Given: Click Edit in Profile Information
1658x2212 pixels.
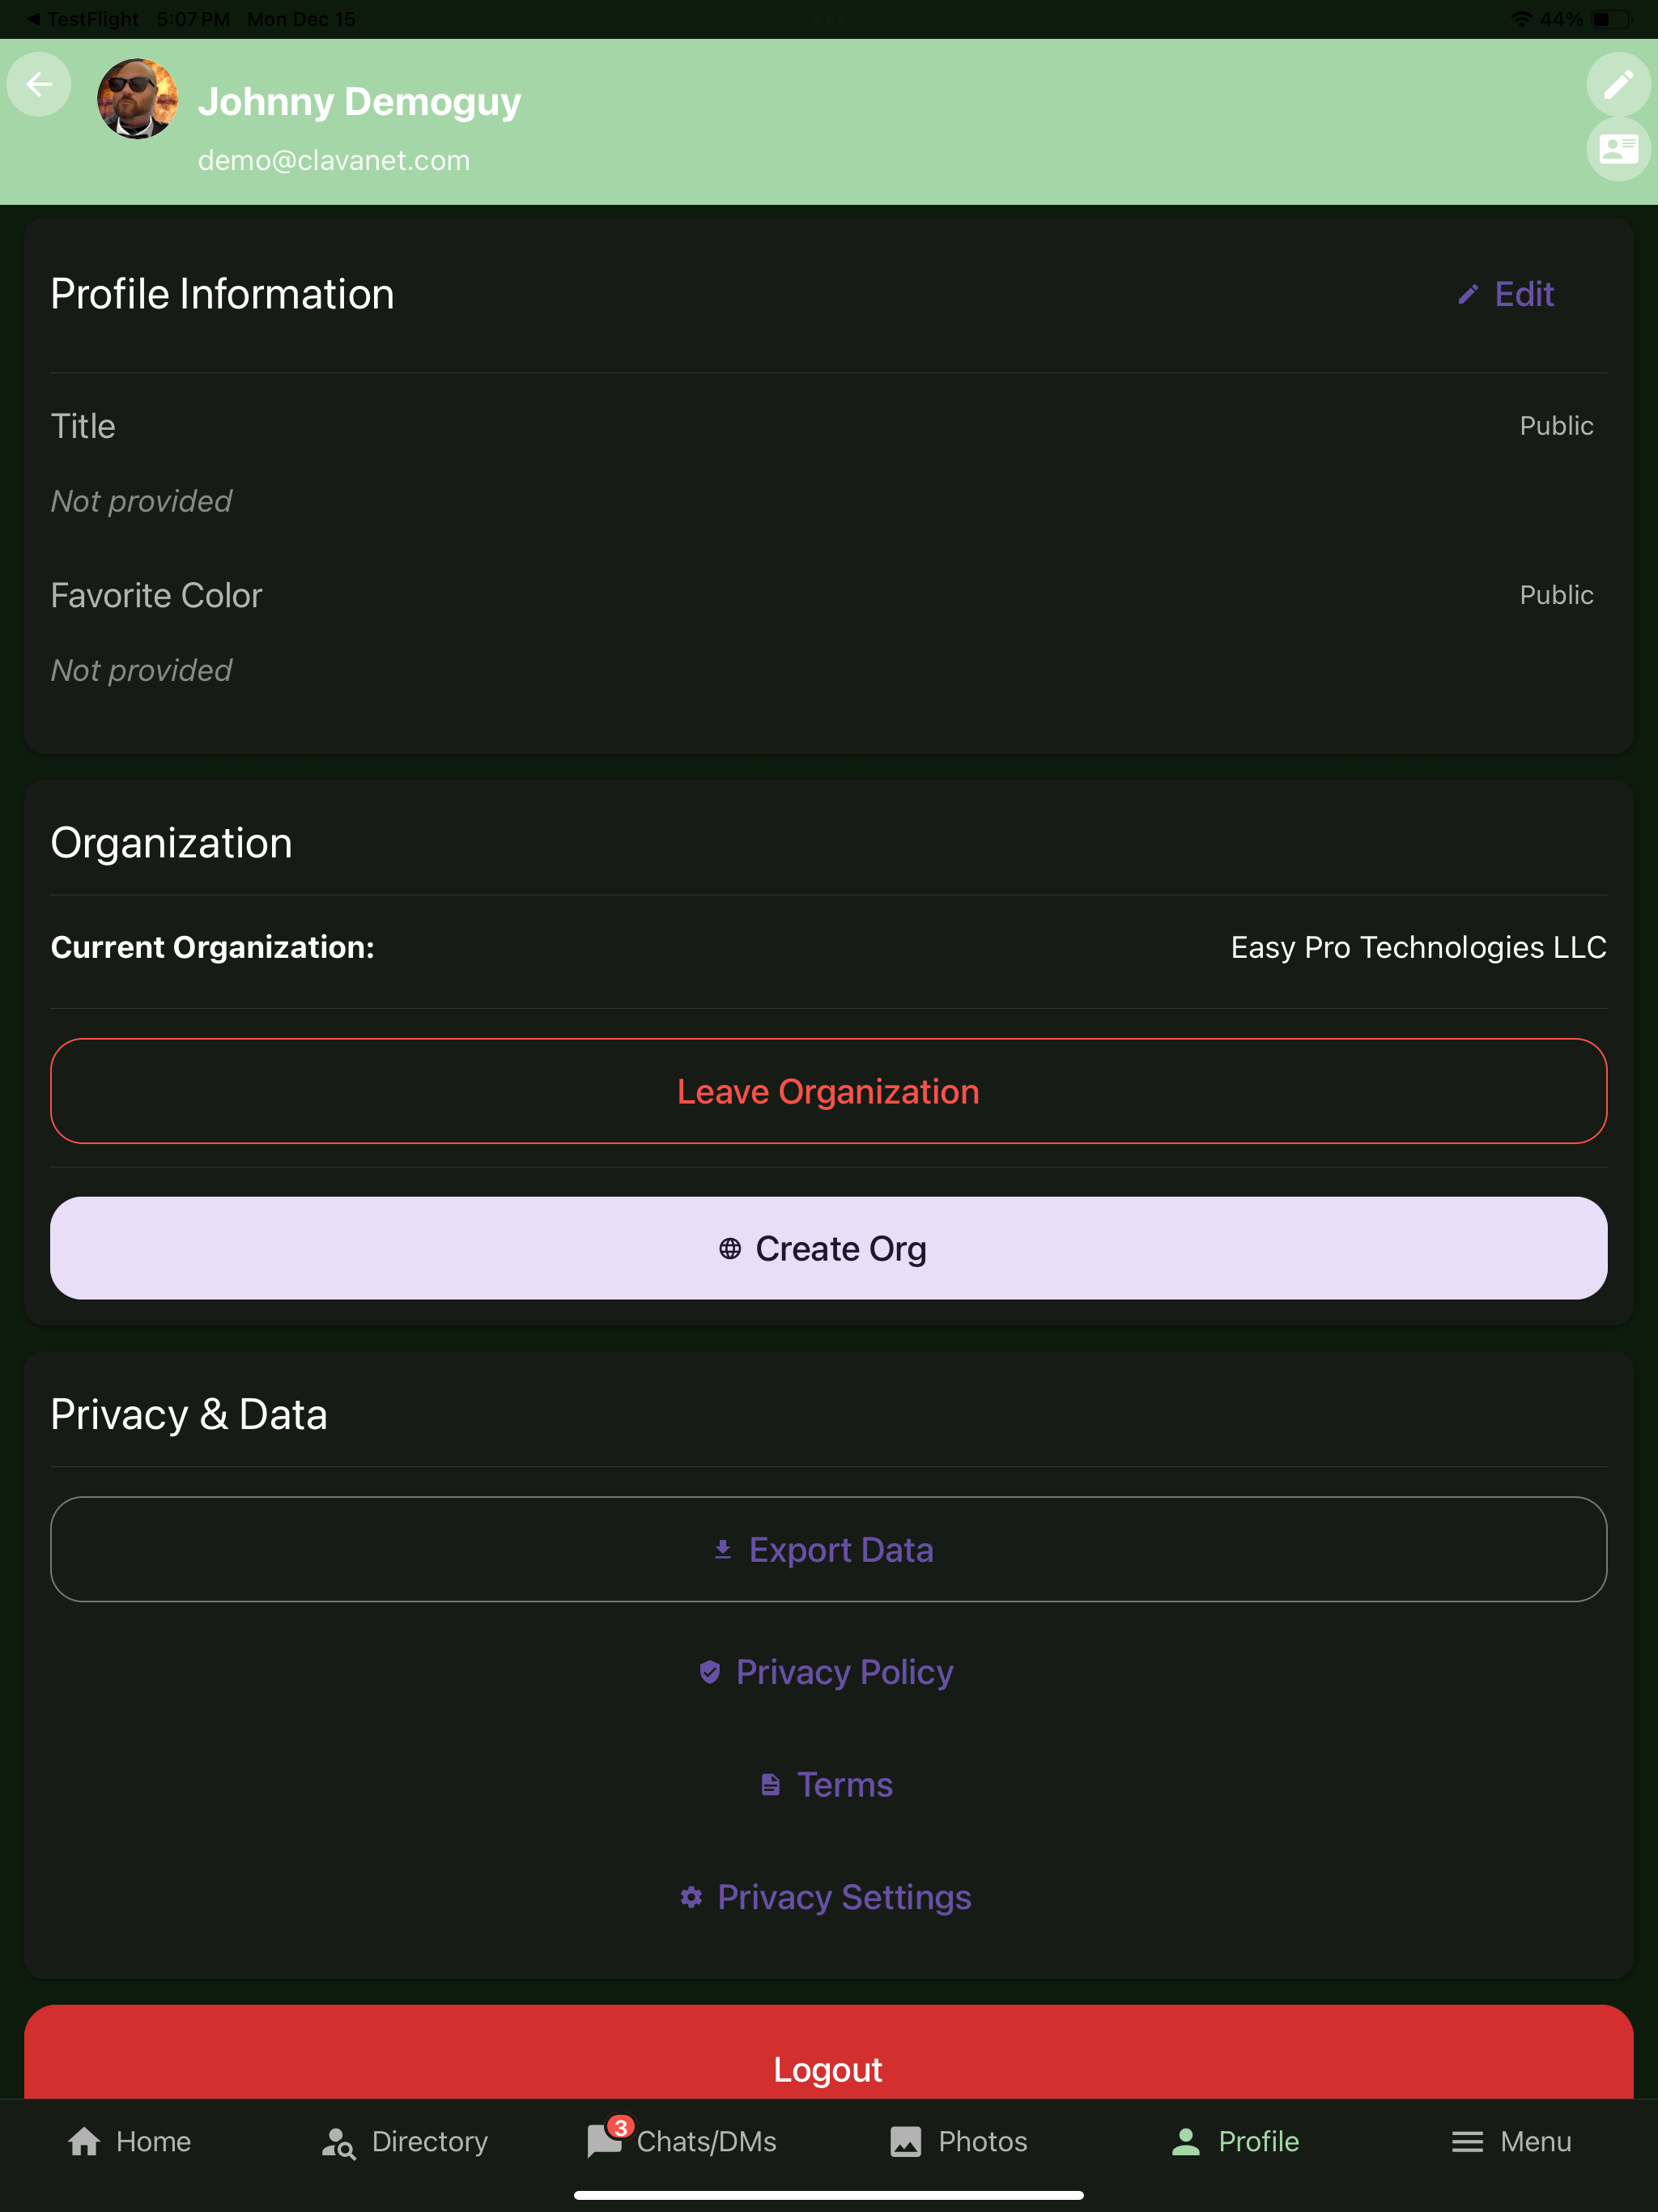Looking at the screenshot, I should click(1506, 294).
